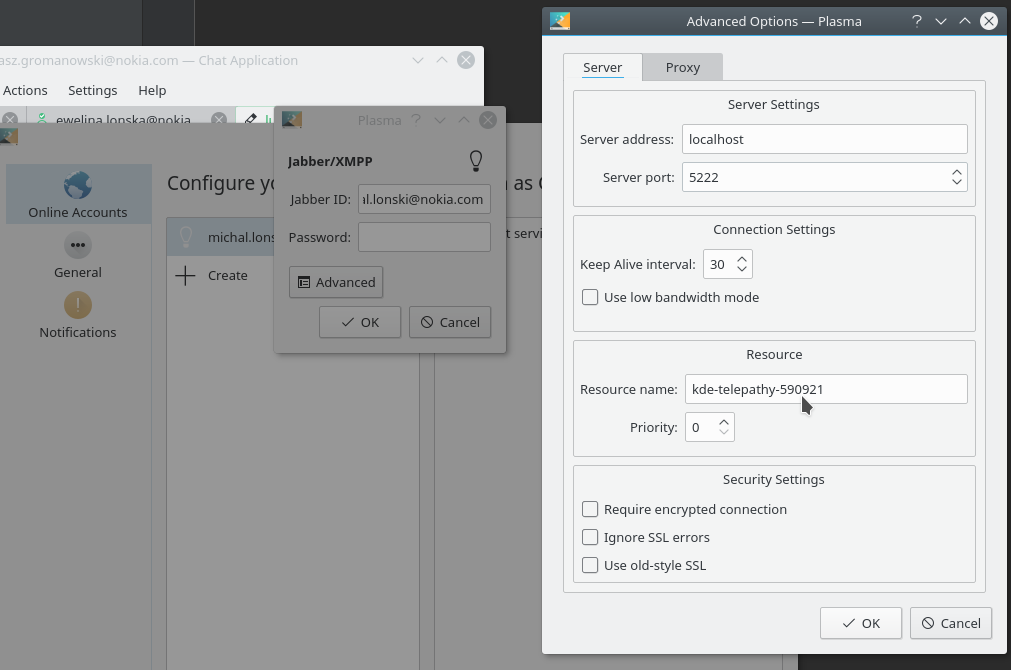Click Cancel in the Jabber/XMPP dialog

(x=450, y=322)
